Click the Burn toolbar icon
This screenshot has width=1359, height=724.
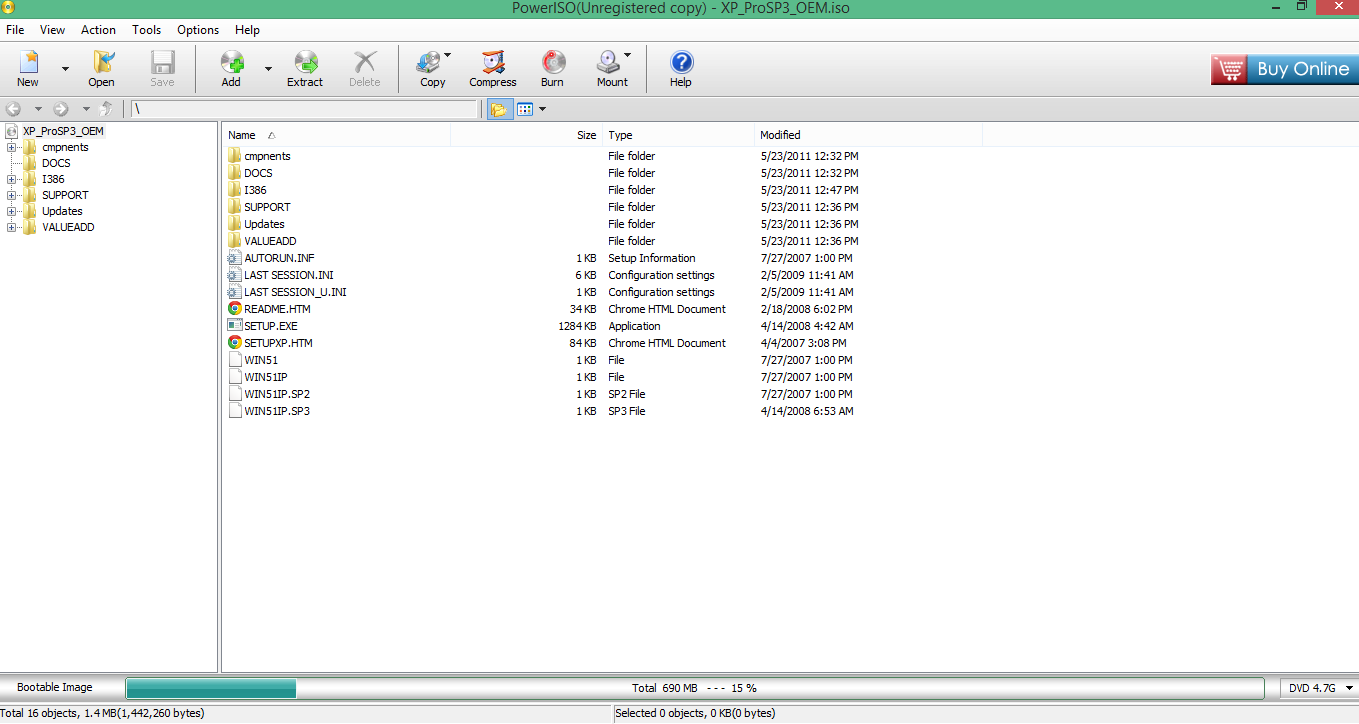click(553, 63)
